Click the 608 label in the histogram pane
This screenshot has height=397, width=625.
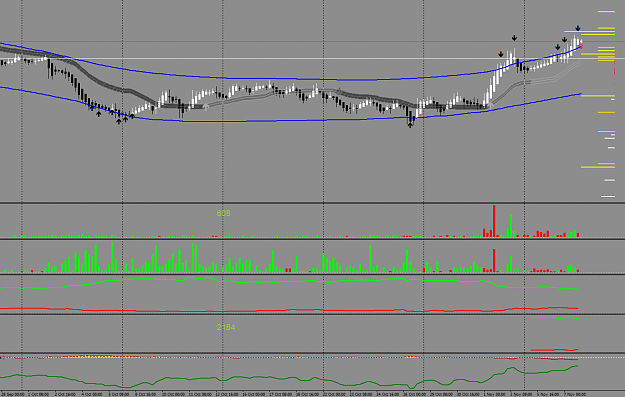click(223, 213)
